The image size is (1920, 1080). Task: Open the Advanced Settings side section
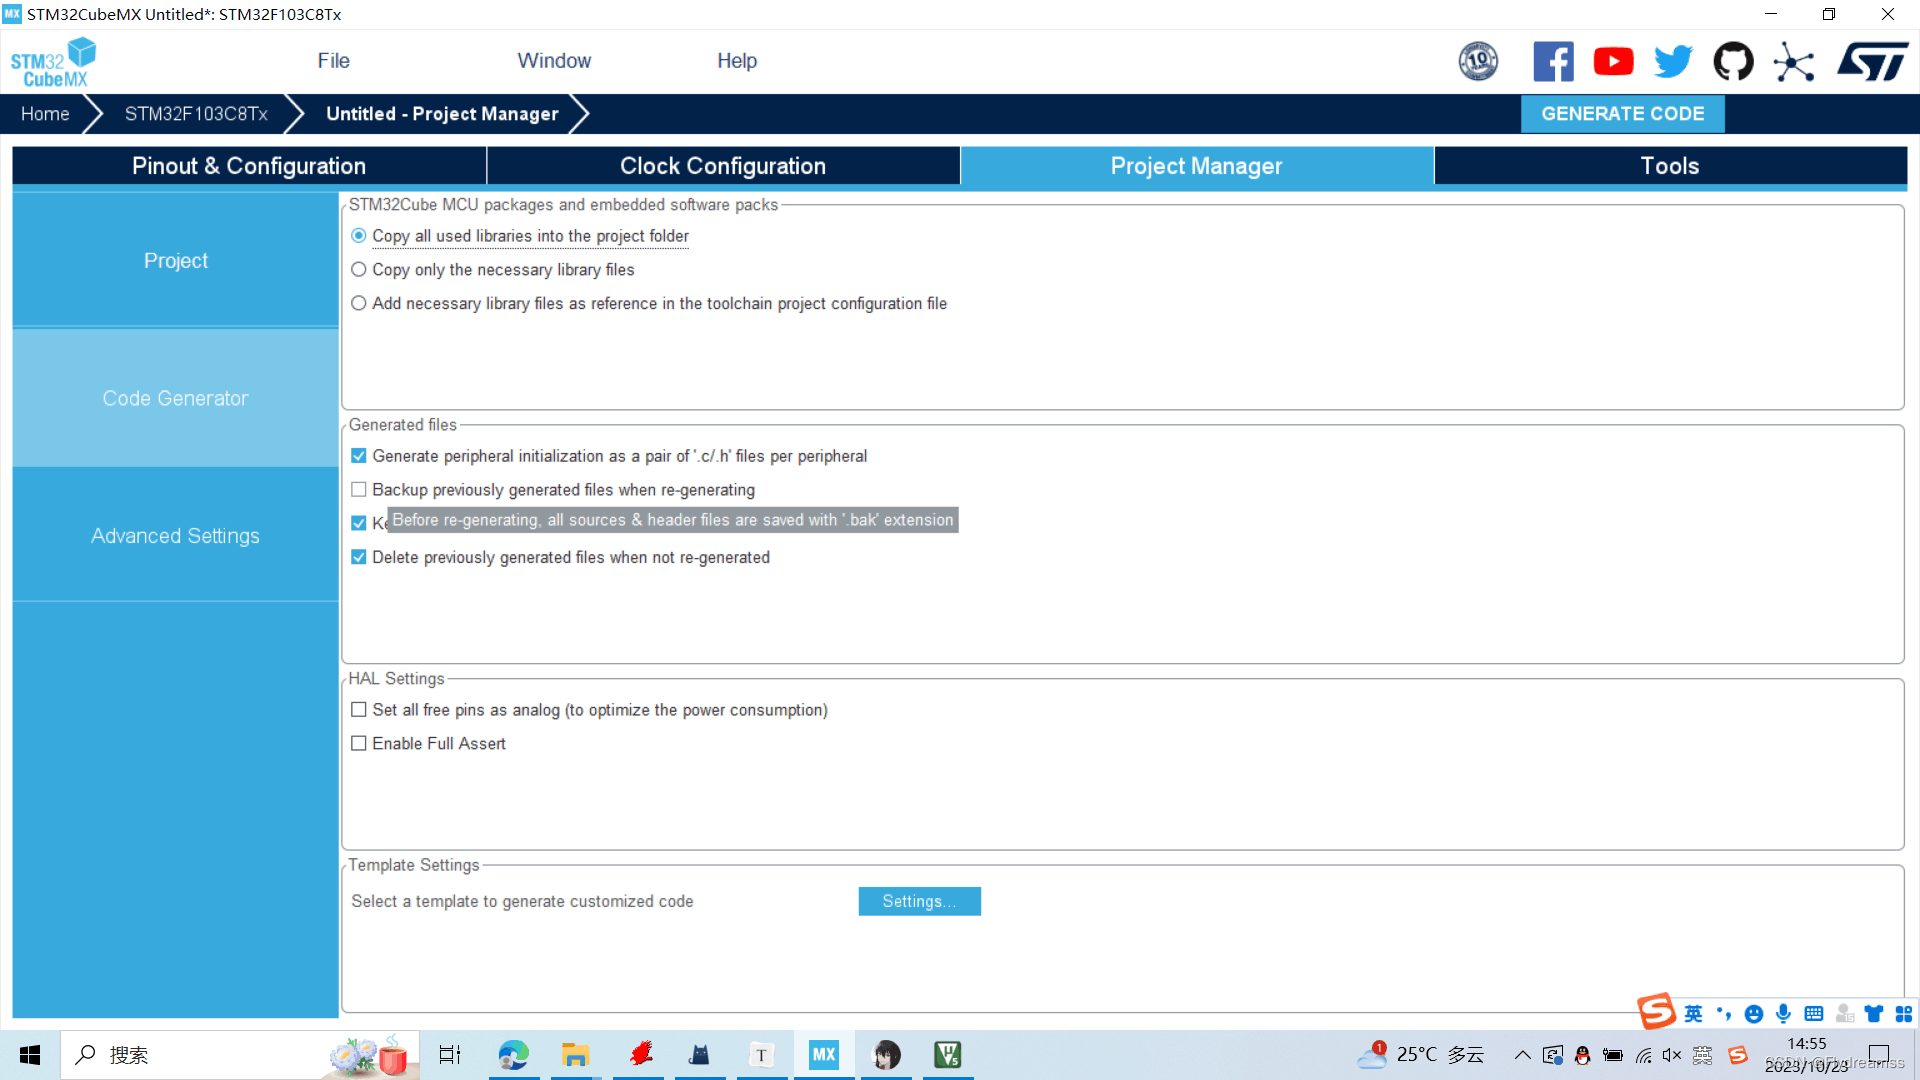(176, 535)
